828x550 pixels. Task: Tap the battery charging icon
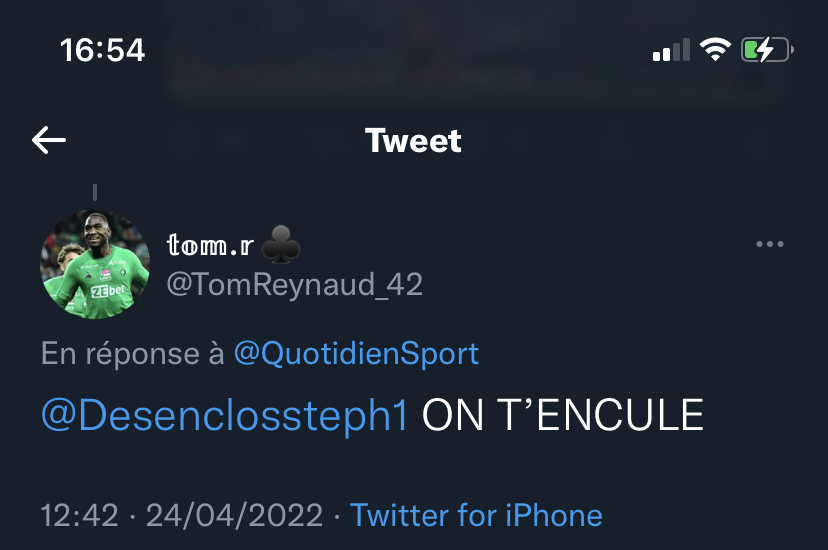click(767, 50)
